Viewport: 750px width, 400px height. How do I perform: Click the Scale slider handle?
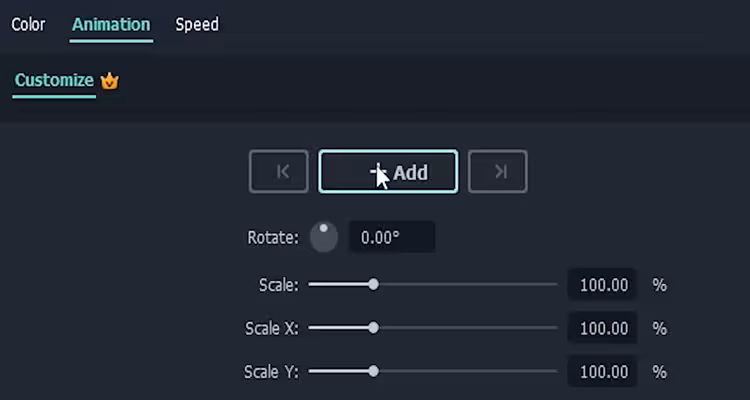click(373, 285)
